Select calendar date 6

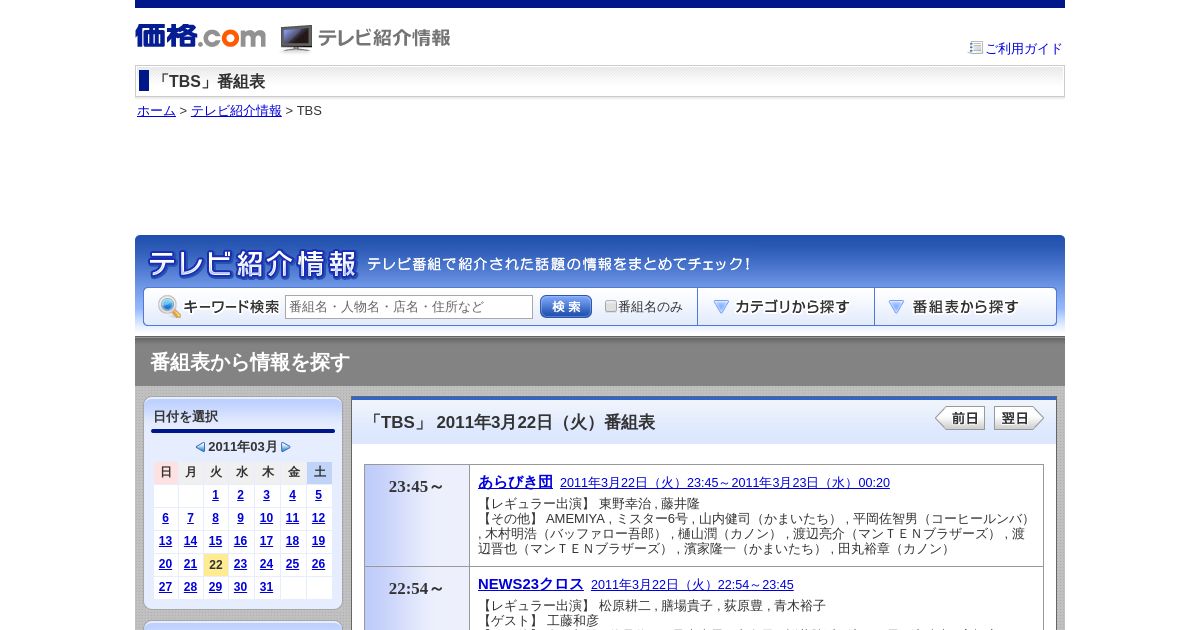coord(165,518)
